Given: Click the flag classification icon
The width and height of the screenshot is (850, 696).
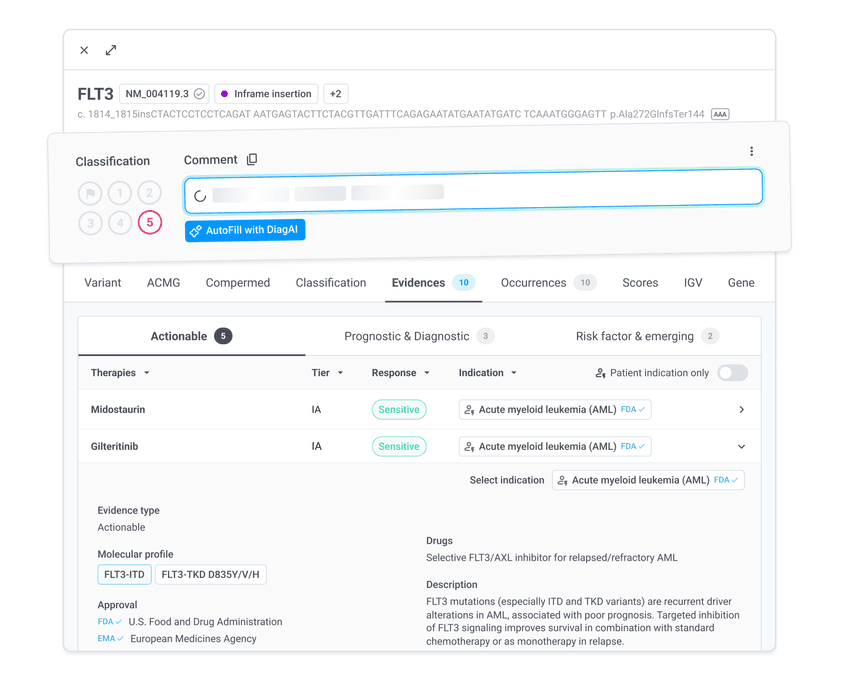Looking at the screenshot, I should (90, 193).
